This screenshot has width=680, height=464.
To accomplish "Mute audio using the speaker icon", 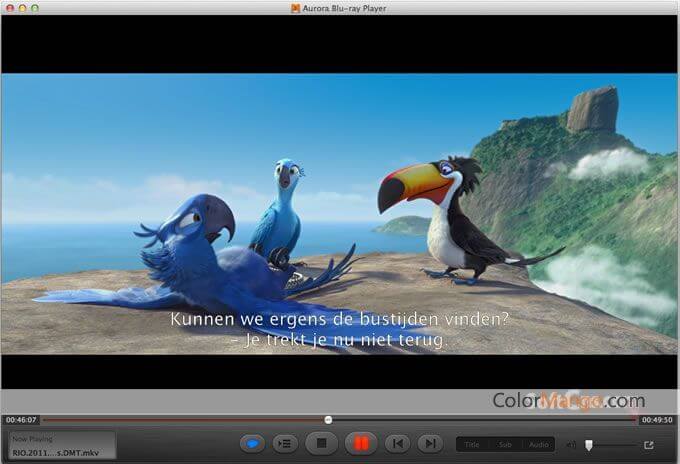I will (571, 444).
